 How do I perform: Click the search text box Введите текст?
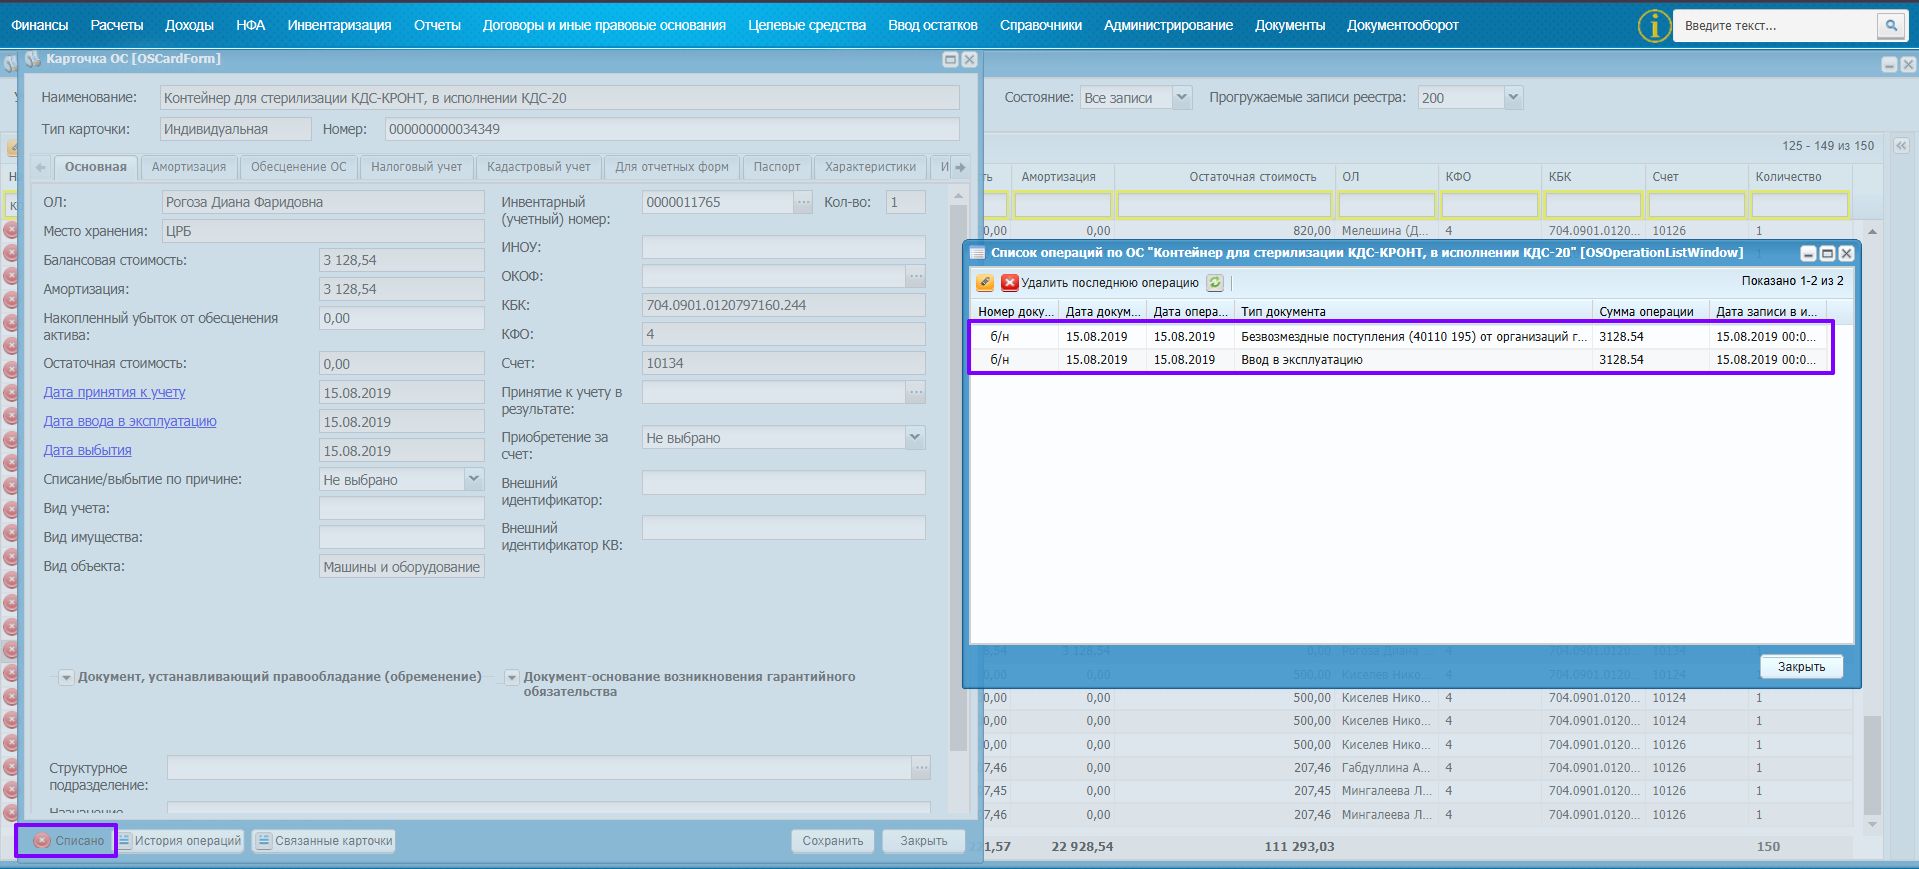[x=1775, y=26]
